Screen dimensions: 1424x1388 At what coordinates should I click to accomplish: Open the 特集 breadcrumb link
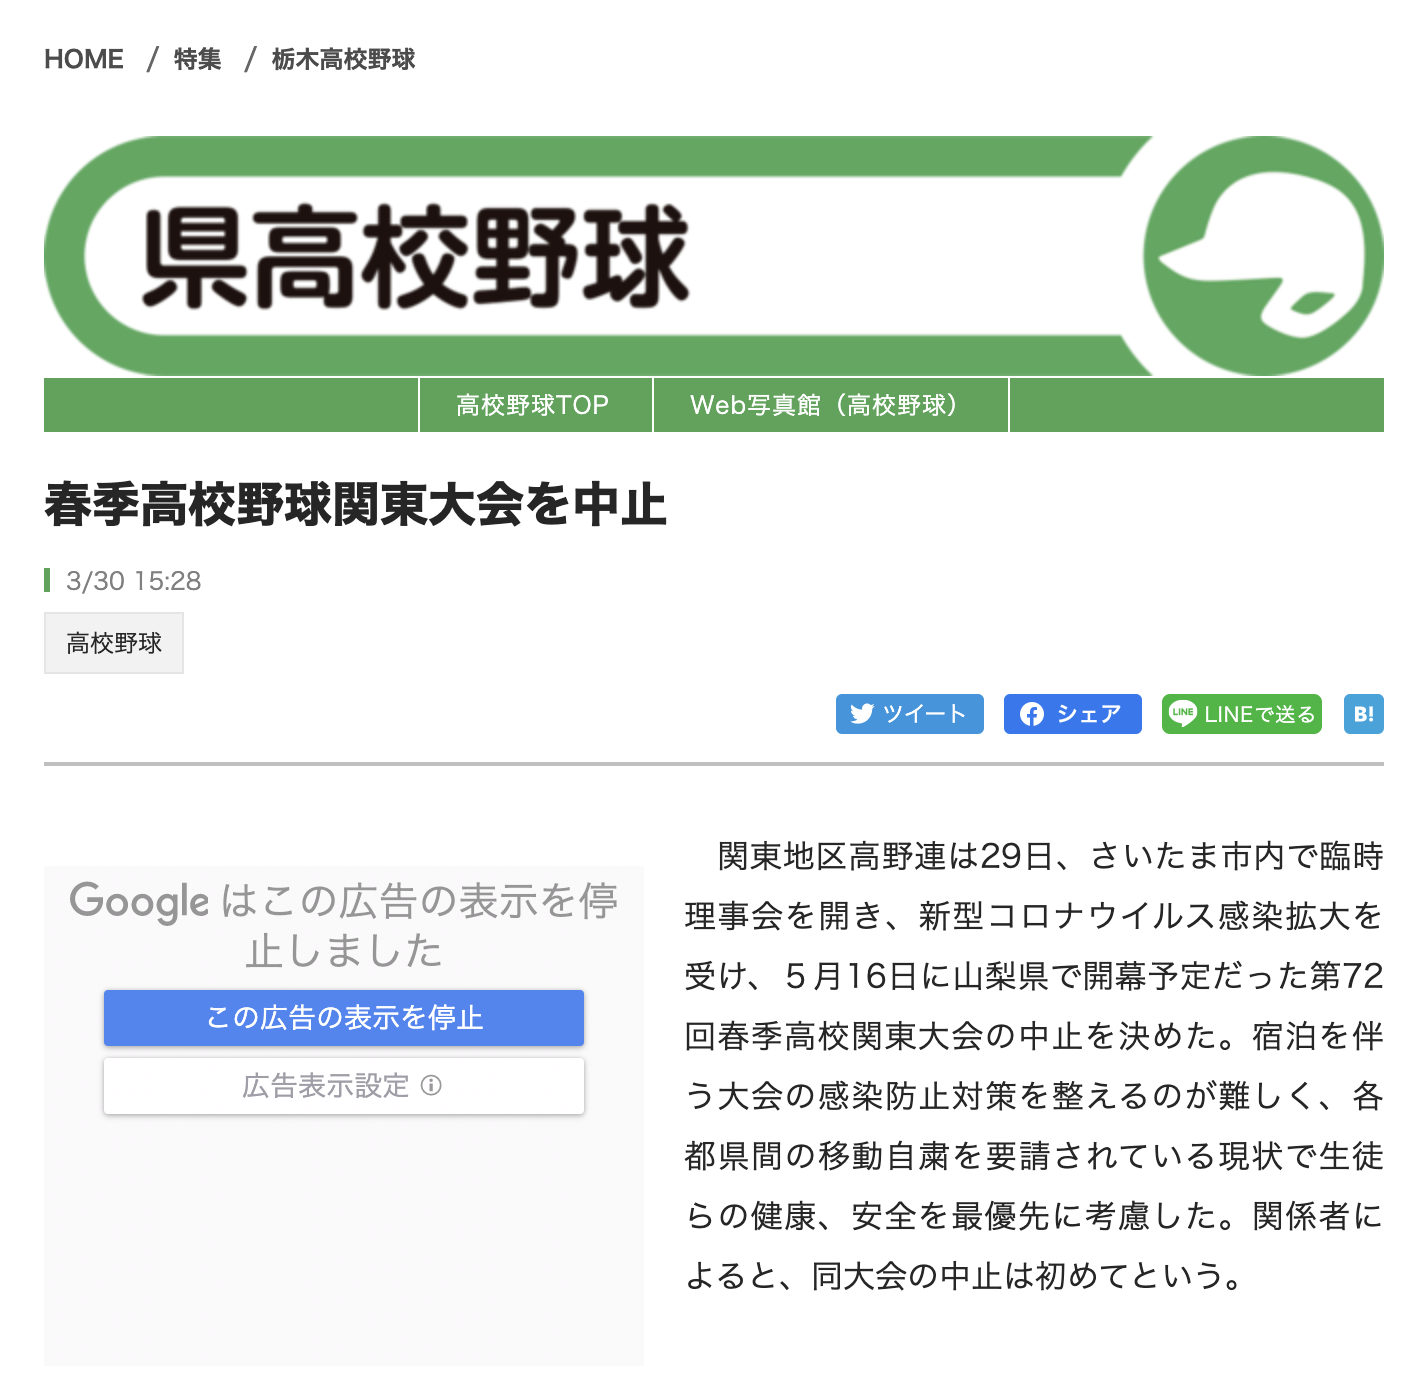point(198,59)
